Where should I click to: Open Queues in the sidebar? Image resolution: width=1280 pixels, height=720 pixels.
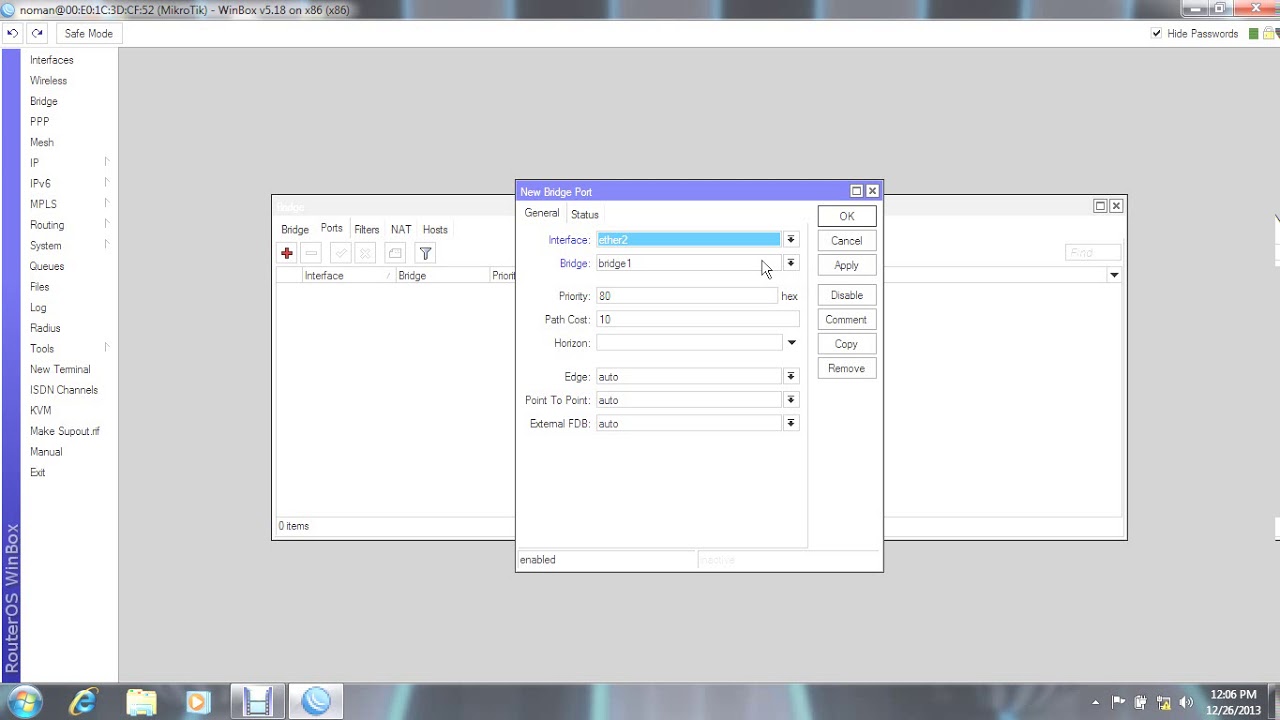click(x=47, y=266)
